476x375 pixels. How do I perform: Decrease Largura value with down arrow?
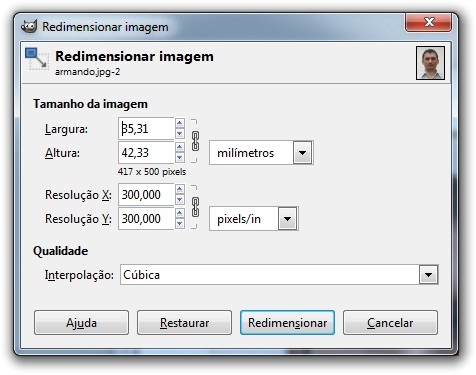(x=180, y=134)
